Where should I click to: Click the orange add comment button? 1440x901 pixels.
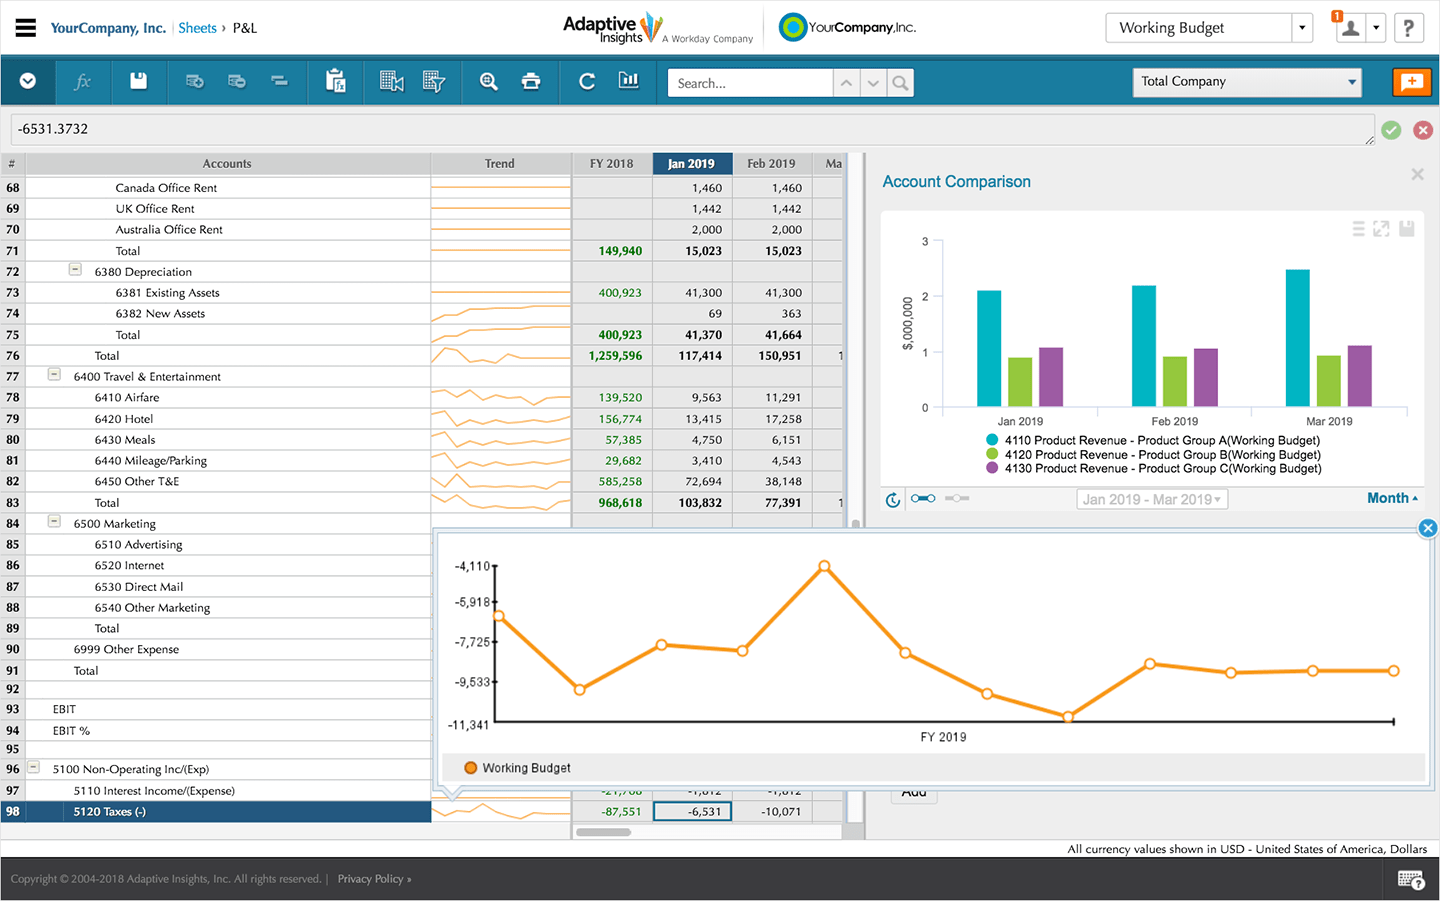coord(1412,82)
